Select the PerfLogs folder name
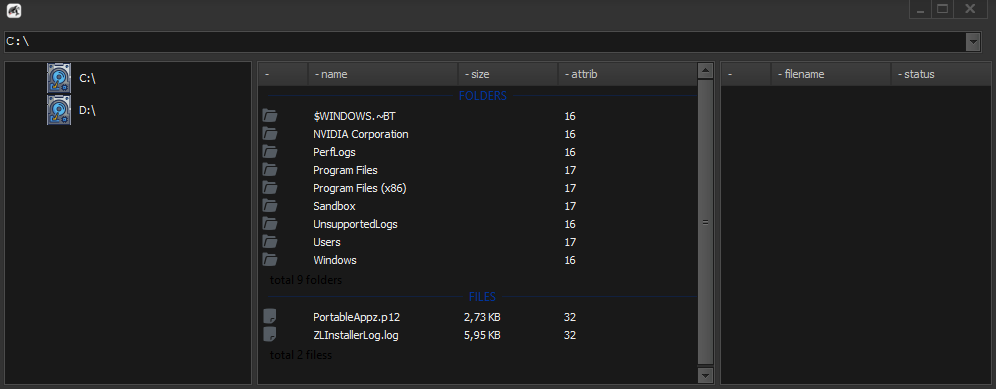Screen dimensions: 996x389 pos(334,152)
